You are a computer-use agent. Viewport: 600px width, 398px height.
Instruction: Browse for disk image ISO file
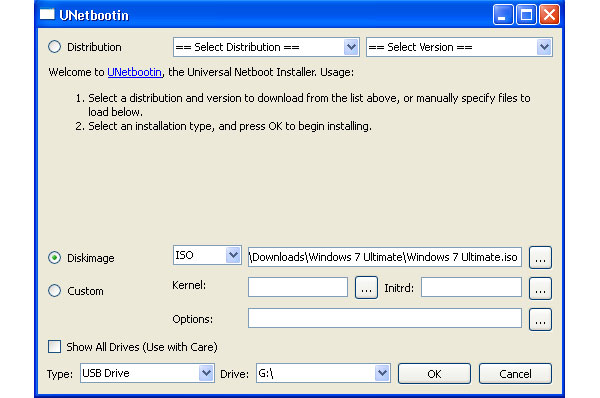coord(540,258)
